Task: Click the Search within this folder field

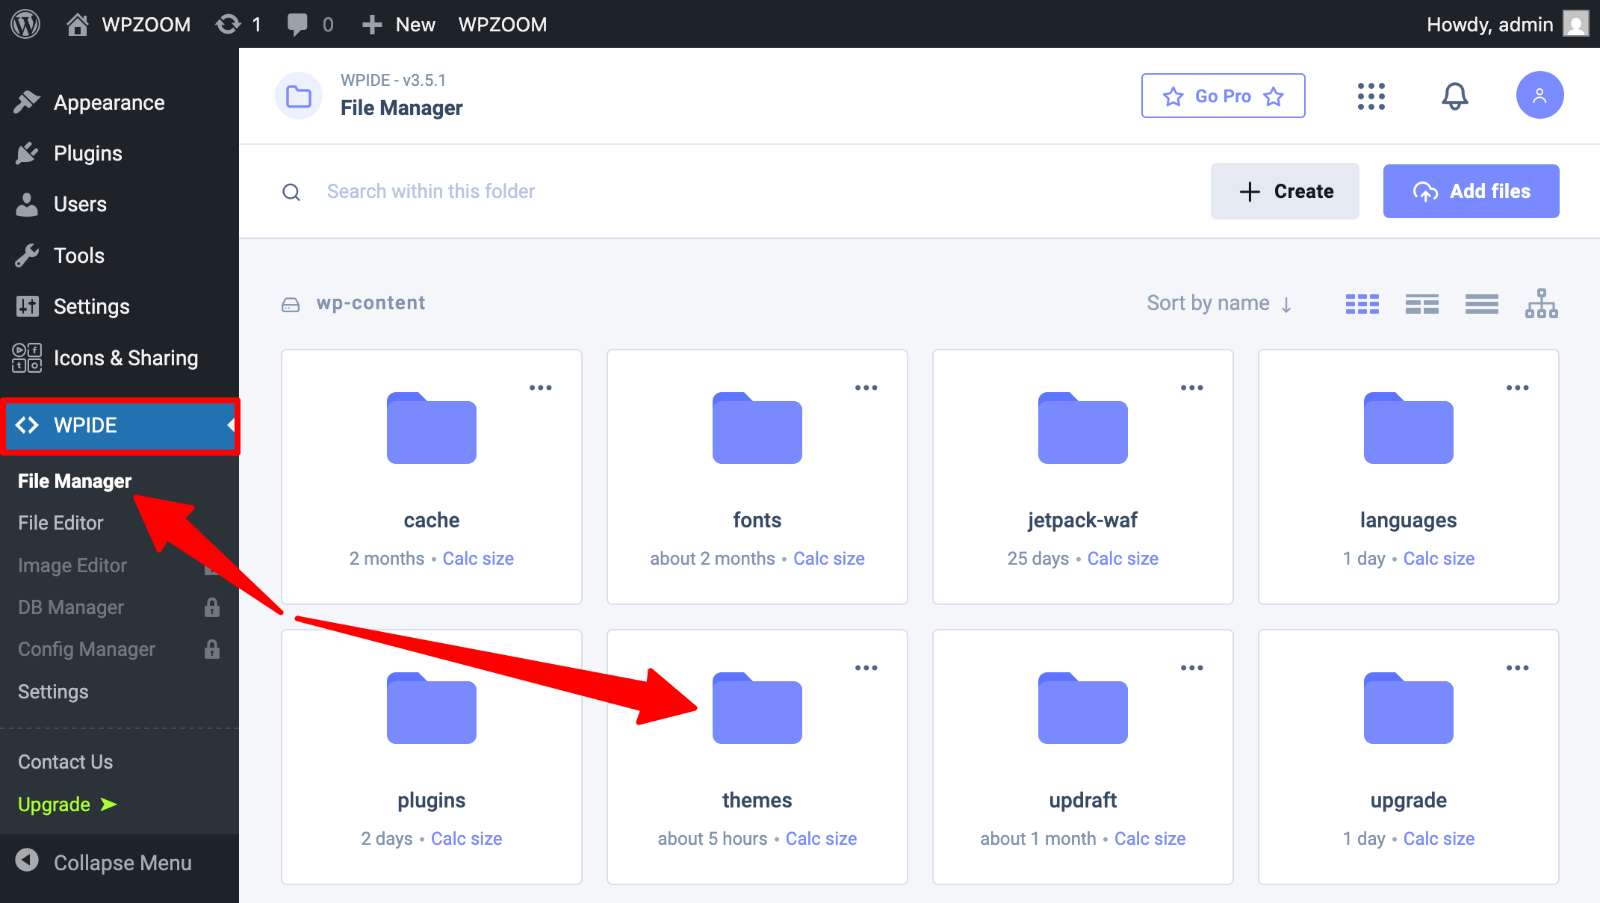Action: (x=430, y=191)
